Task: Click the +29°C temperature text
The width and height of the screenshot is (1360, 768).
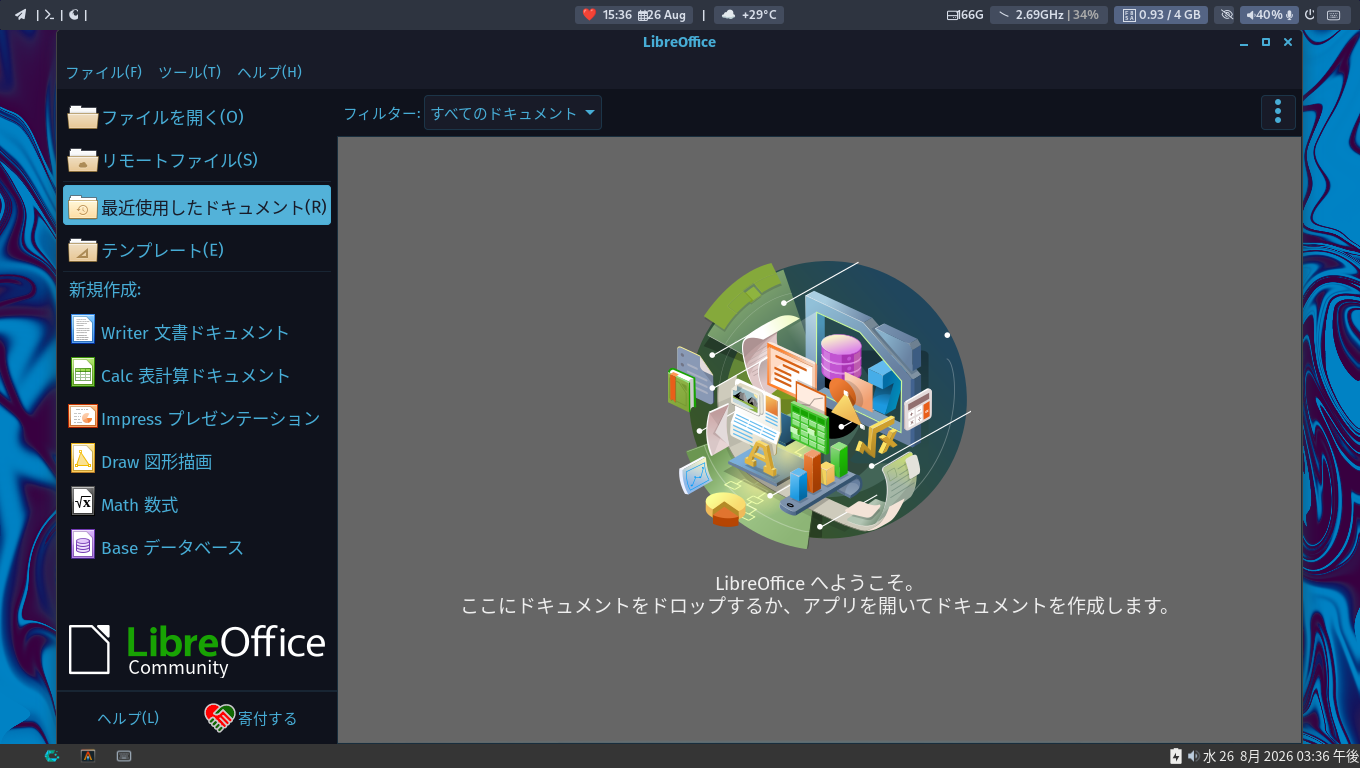Action: tap(760, 15)
